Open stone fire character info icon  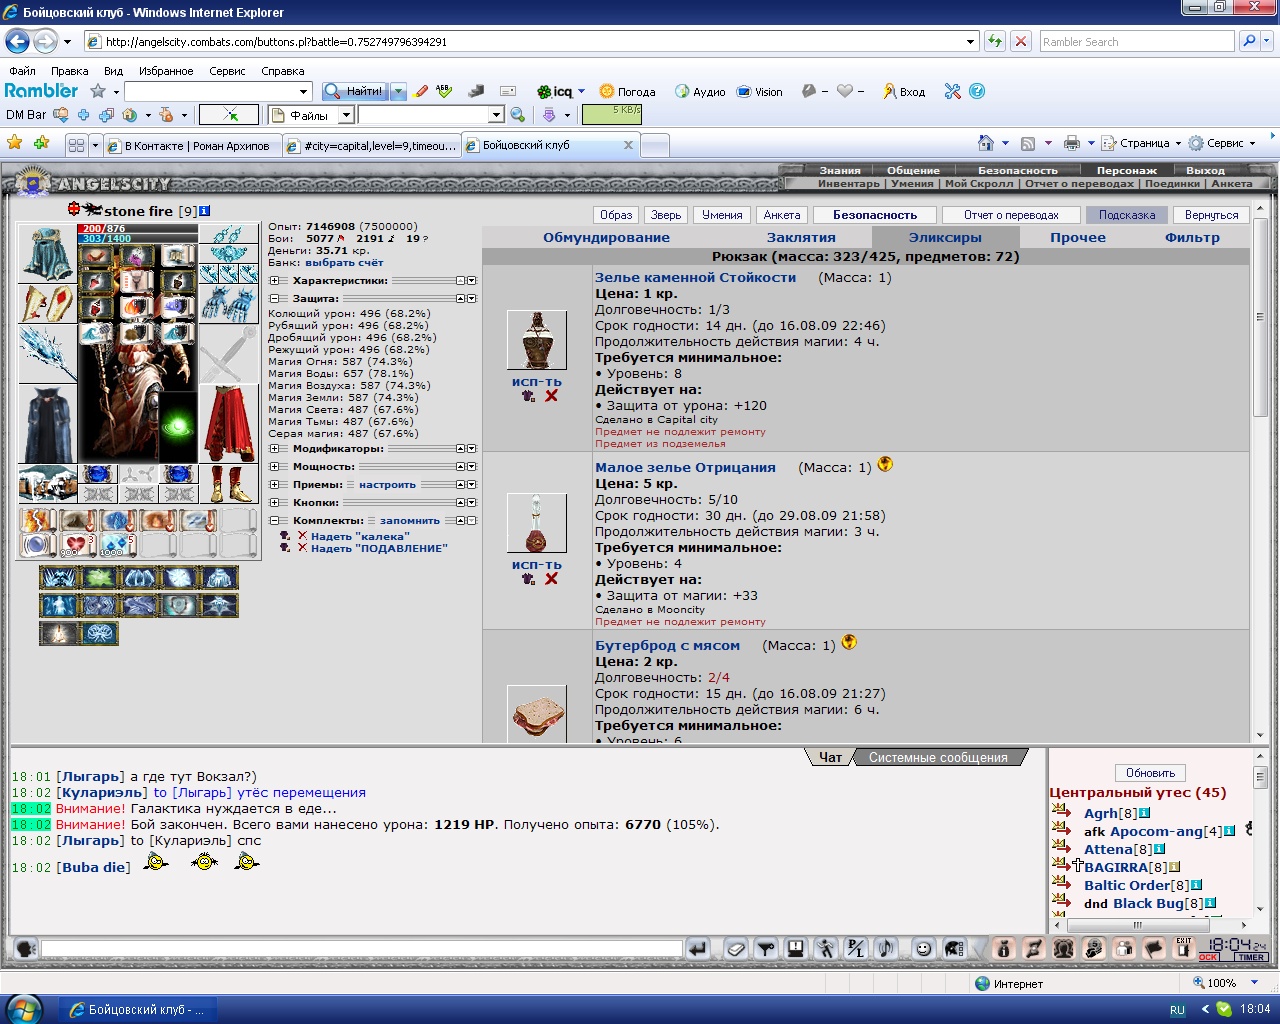point(205,211)
